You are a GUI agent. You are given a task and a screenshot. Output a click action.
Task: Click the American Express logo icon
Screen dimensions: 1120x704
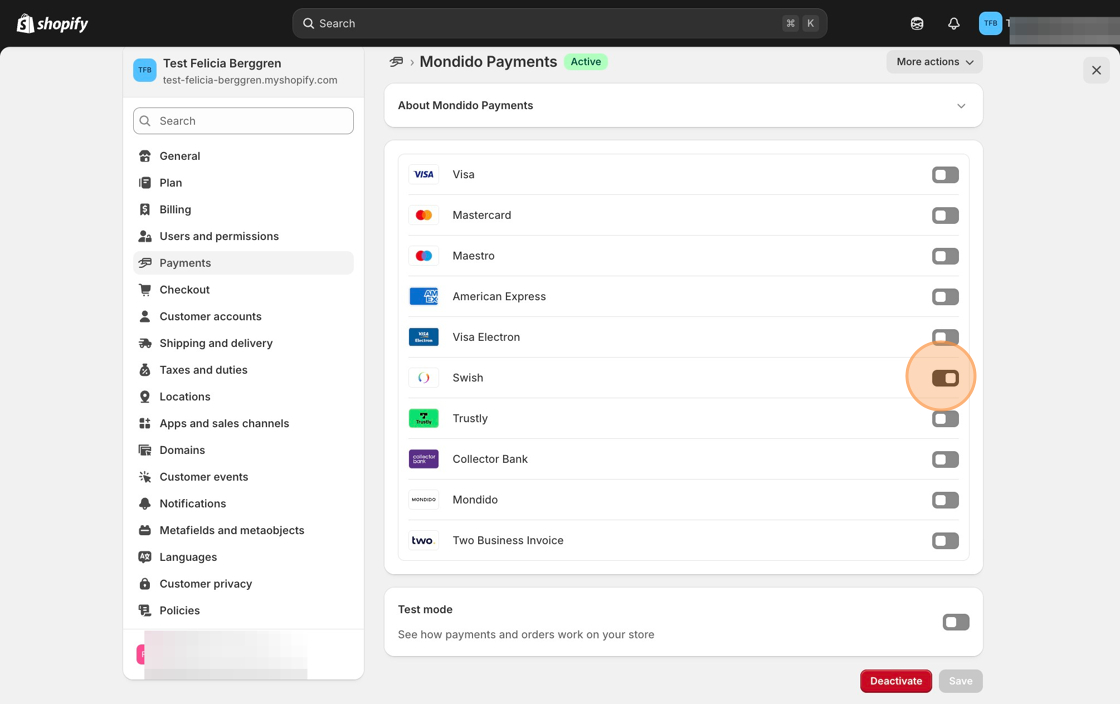pyautogui.click(x=424, y=296)
